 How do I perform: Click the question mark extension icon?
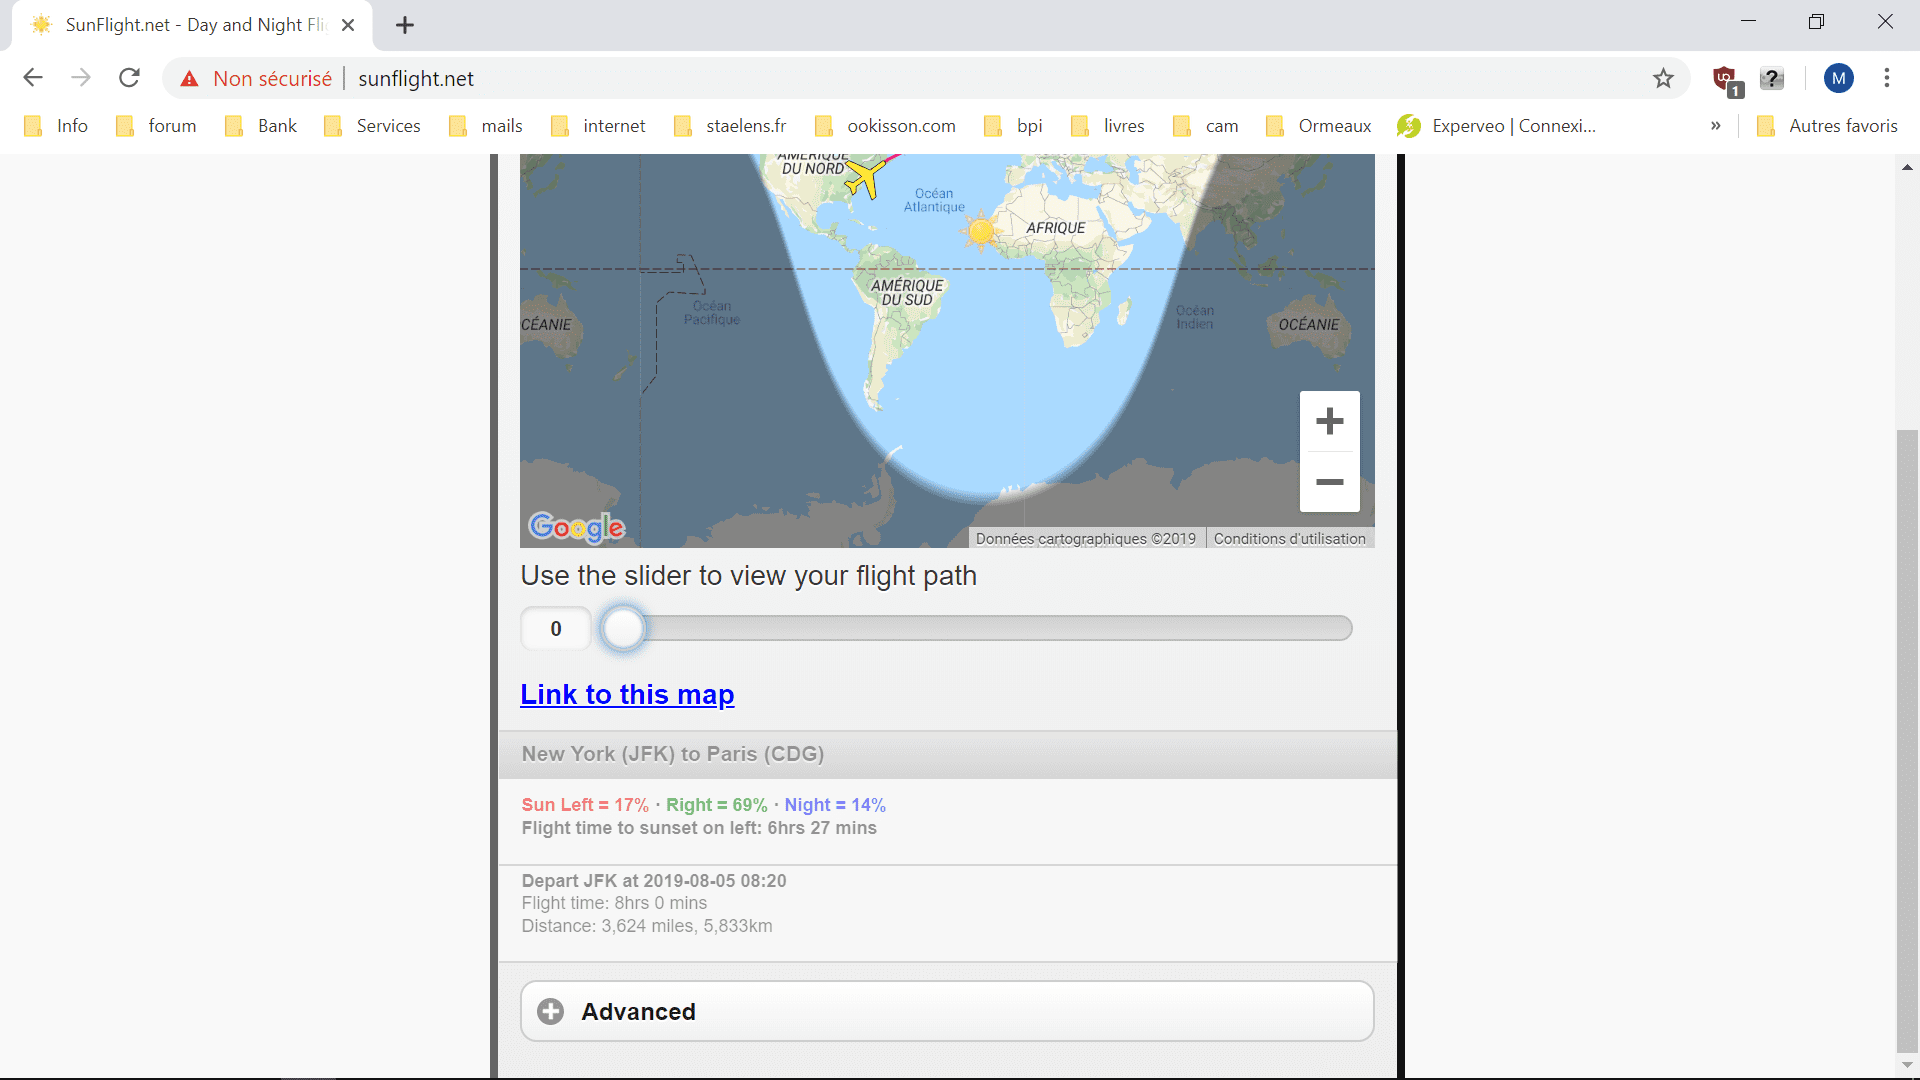coord(1772,78)
